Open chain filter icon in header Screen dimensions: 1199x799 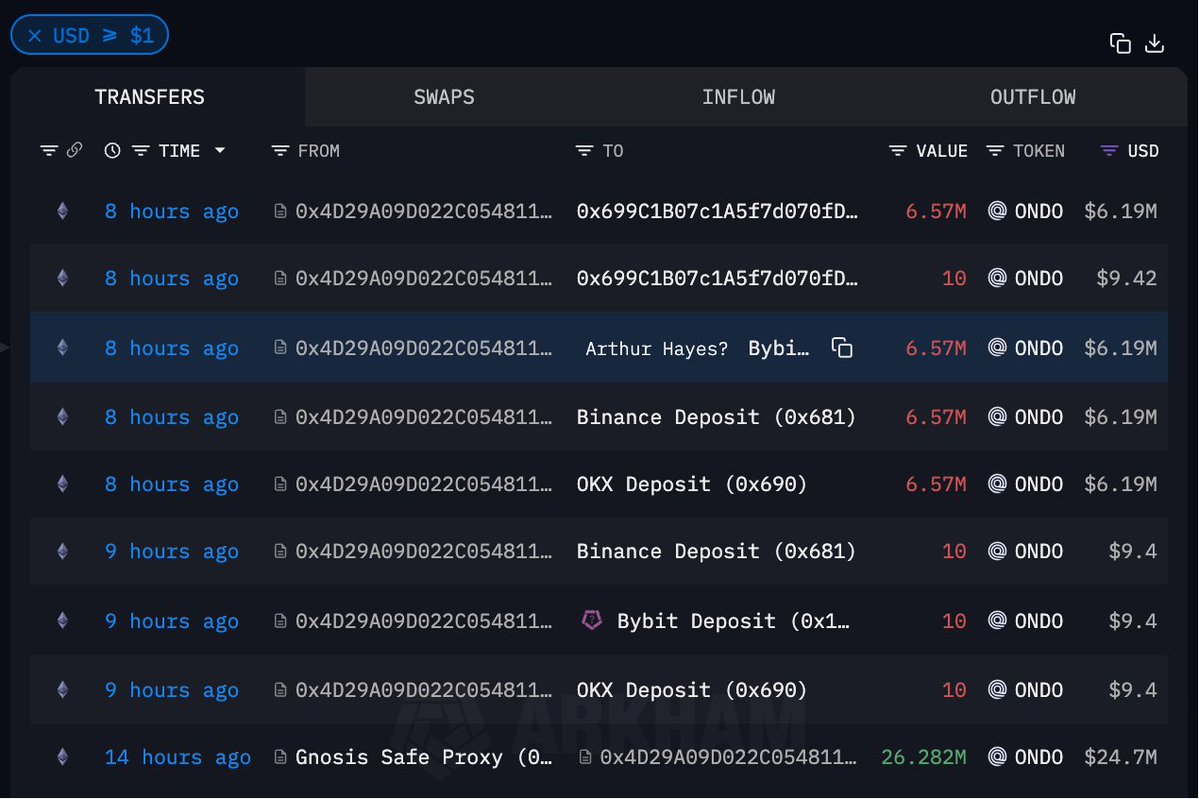(x=49, y=151)
